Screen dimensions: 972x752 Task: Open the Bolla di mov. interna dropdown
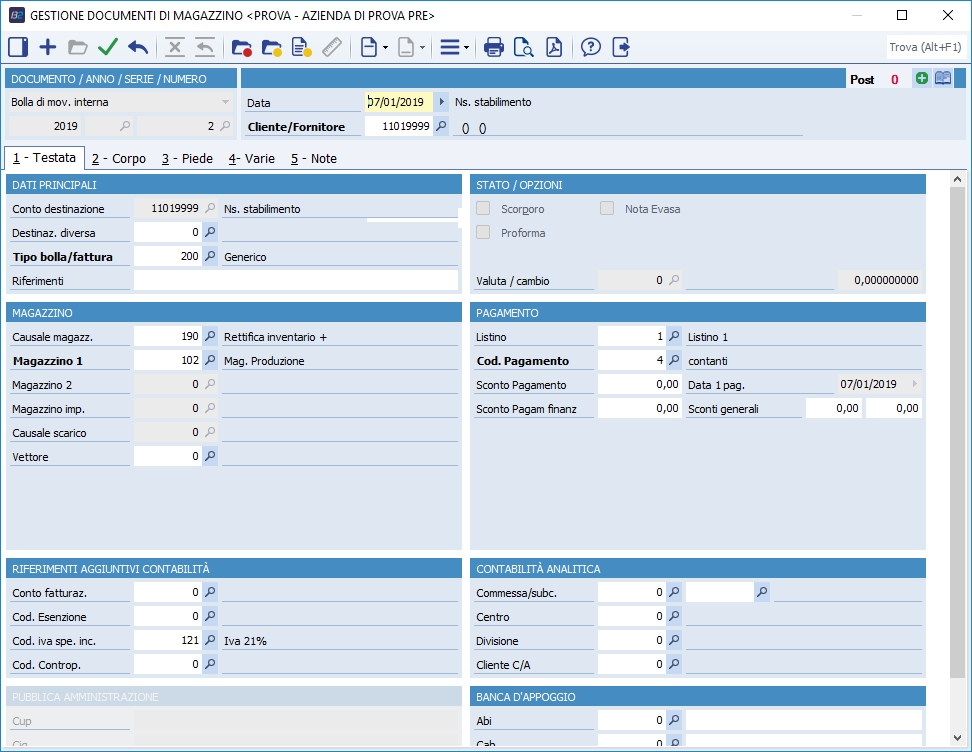pyautogui.click(x=225, y=102)
